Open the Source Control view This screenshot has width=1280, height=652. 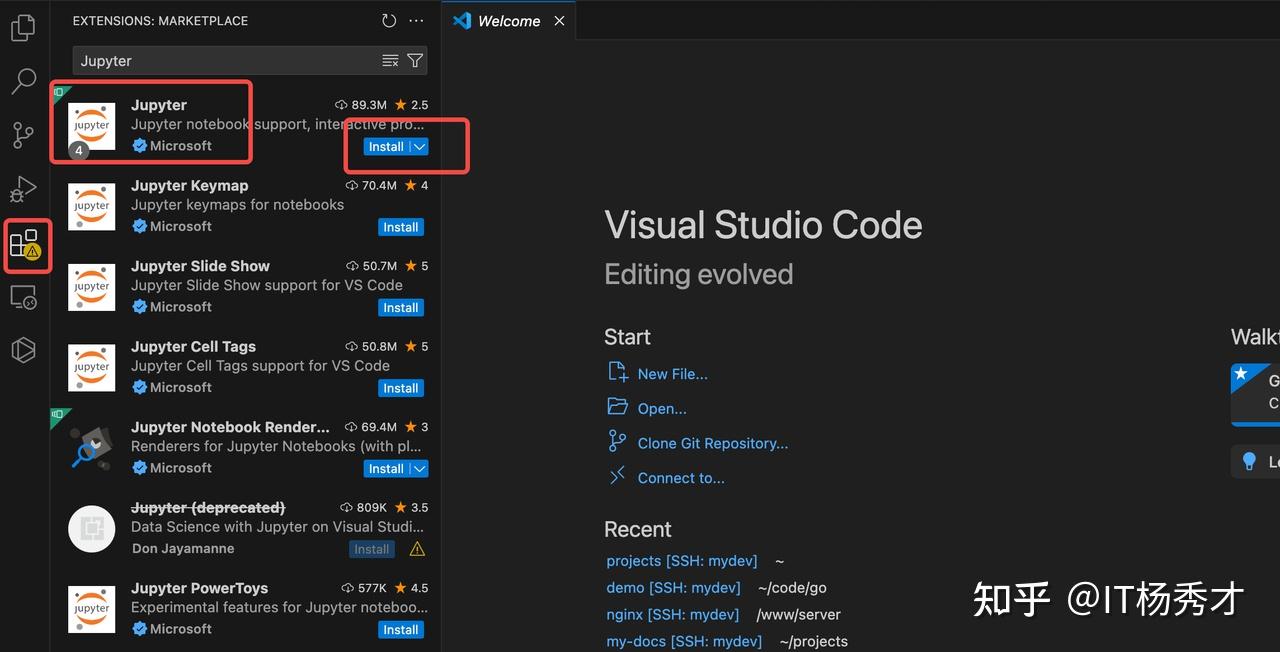(x=23, y=135)
